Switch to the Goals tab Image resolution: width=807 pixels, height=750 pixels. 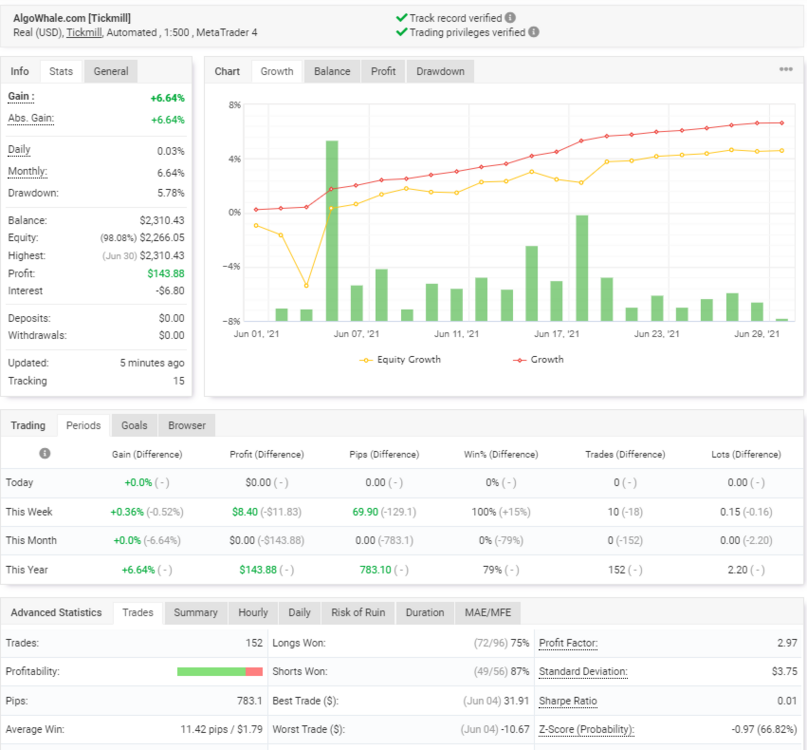pos(134,425)
